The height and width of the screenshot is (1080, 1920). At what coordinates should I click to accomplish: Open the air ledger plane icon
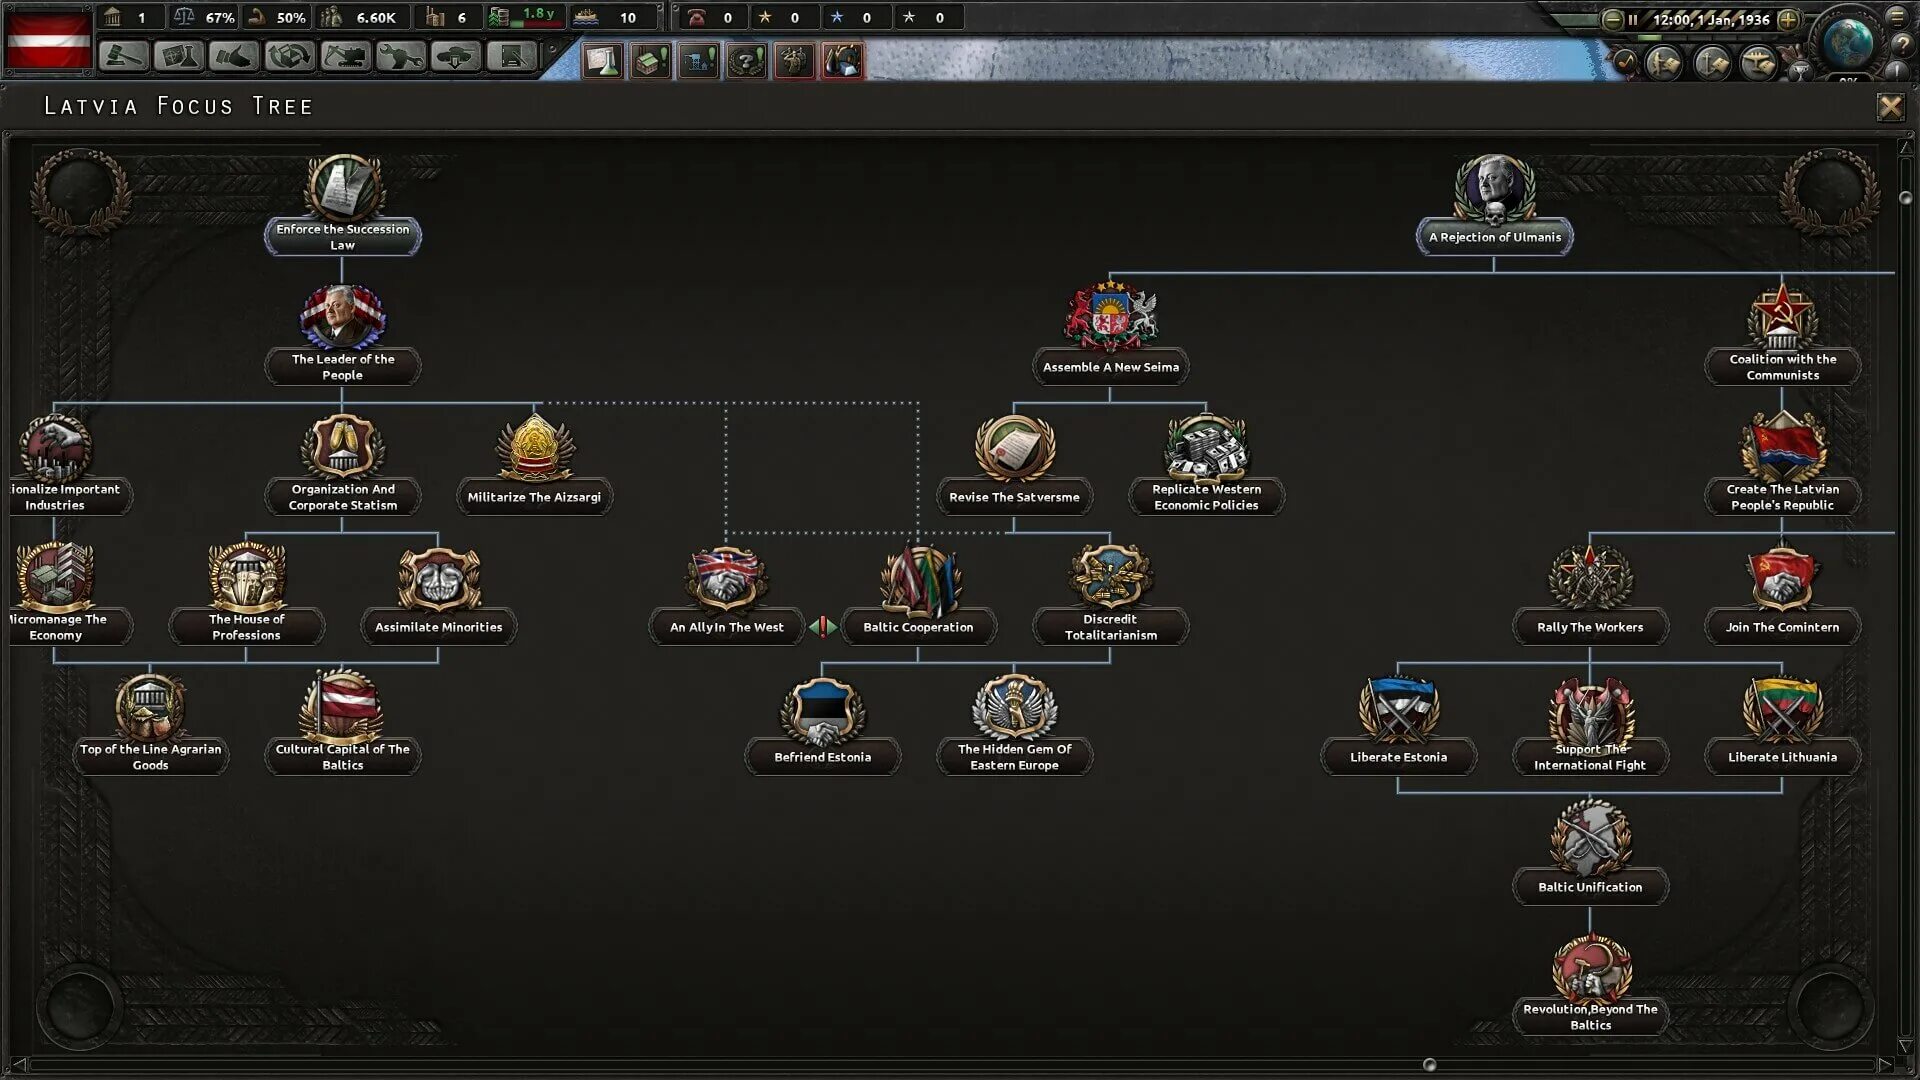tap(1759, 63)
